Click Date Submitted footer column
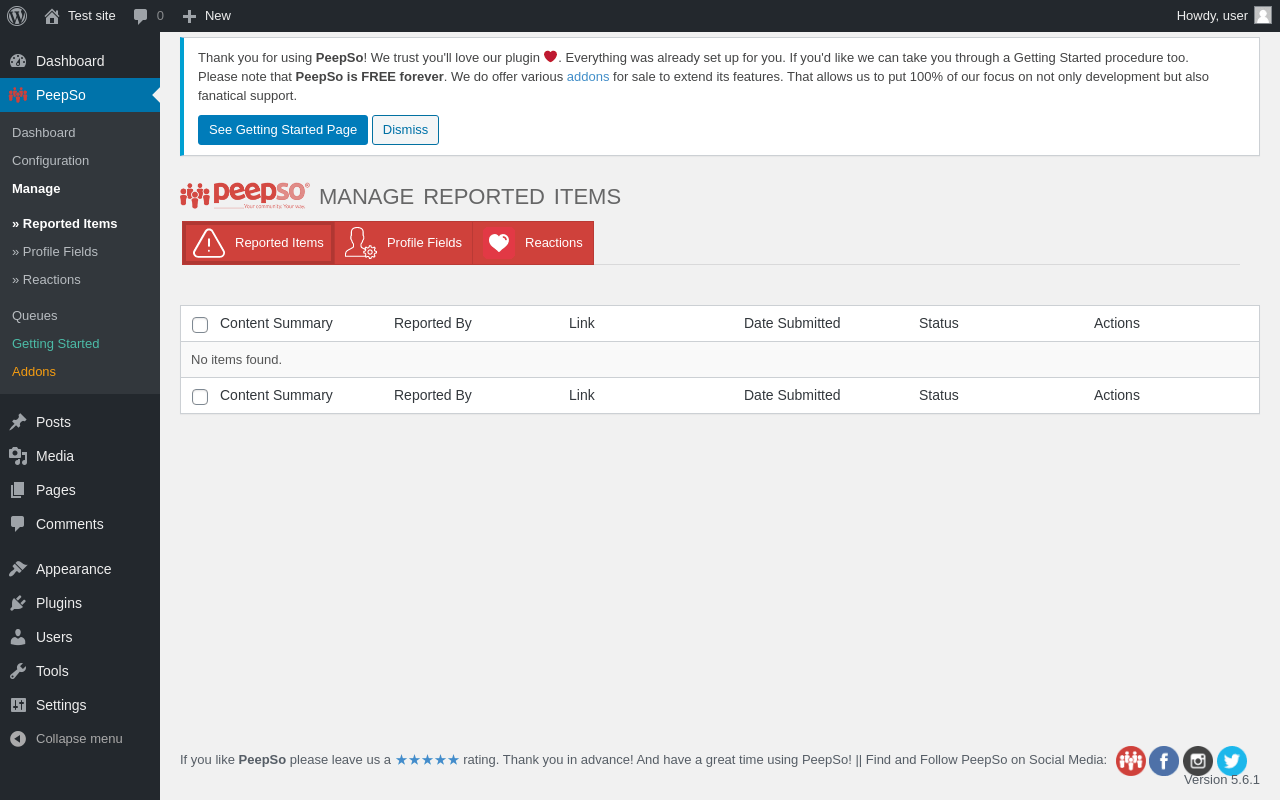The width and height of the screenshot is (1280, 800). coord(792,395)
